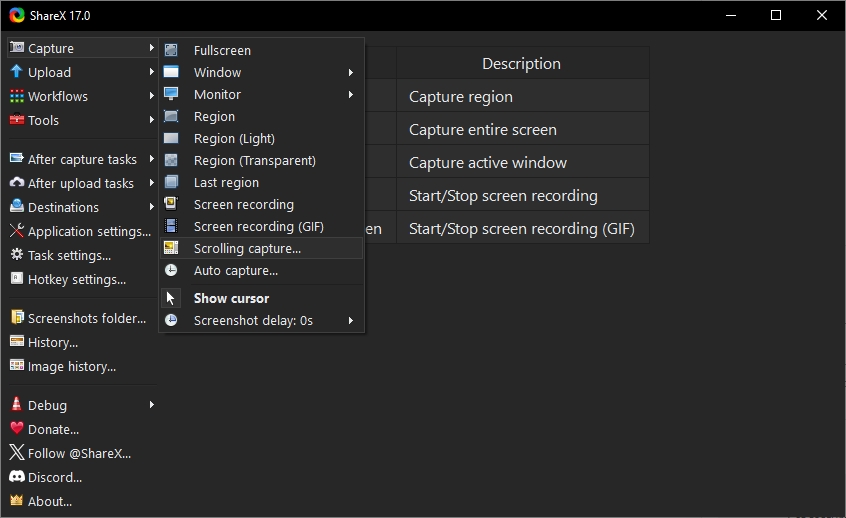846x518 pixels.
Task: Click the Debug traffic cone icon
Action: pos(17,404)
